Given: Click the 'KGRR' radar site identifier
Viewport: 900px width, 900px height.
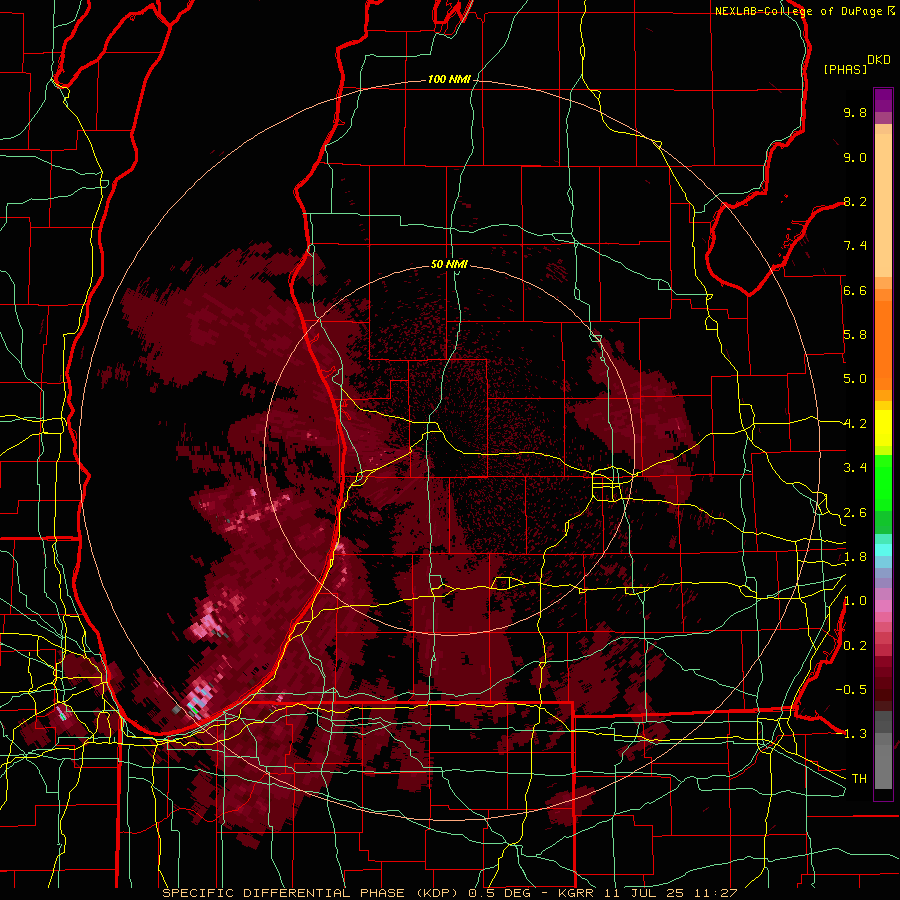Looking at the screenshot, I should (578, 893).
